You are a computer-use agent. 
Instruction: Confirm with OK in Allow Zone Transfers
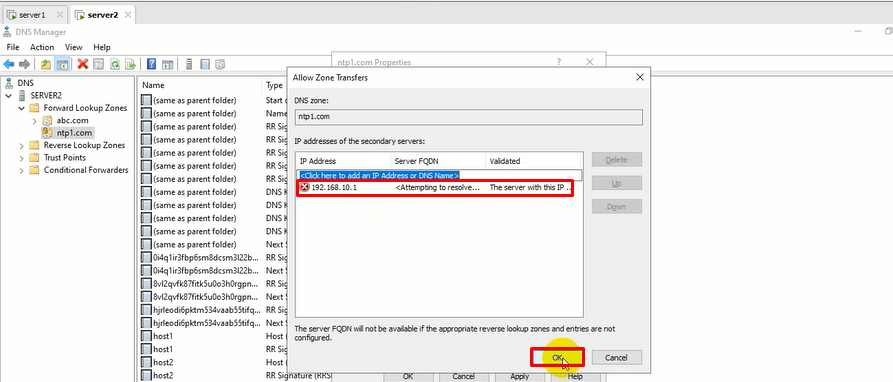pyautogui.click(x=558, y=358)
